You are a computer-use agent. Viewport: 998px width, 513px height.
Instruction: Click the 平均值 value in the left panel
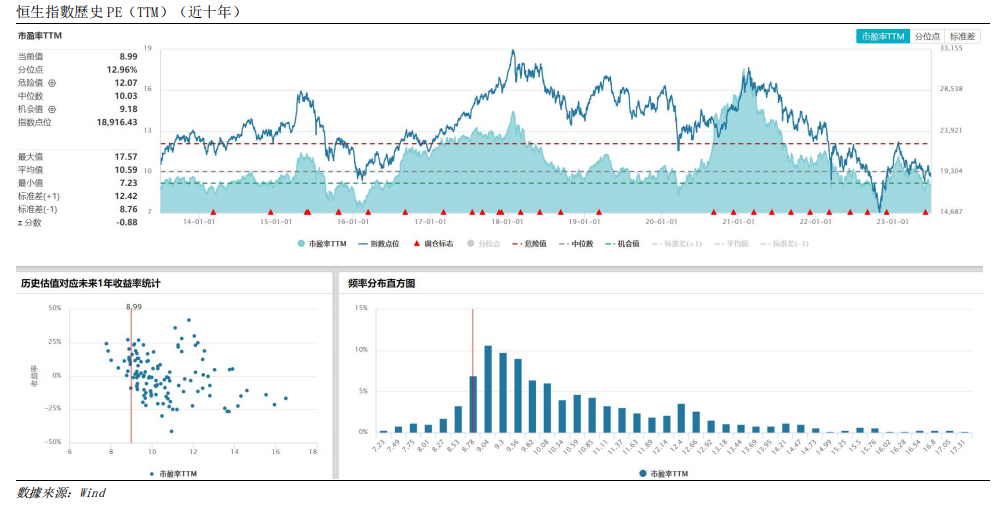pos(126,170)
